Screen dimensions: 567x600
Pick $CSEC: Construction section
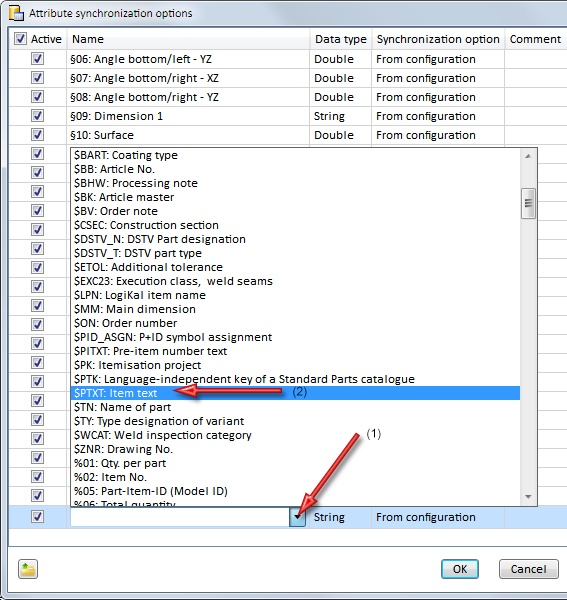tap(295, 225)
